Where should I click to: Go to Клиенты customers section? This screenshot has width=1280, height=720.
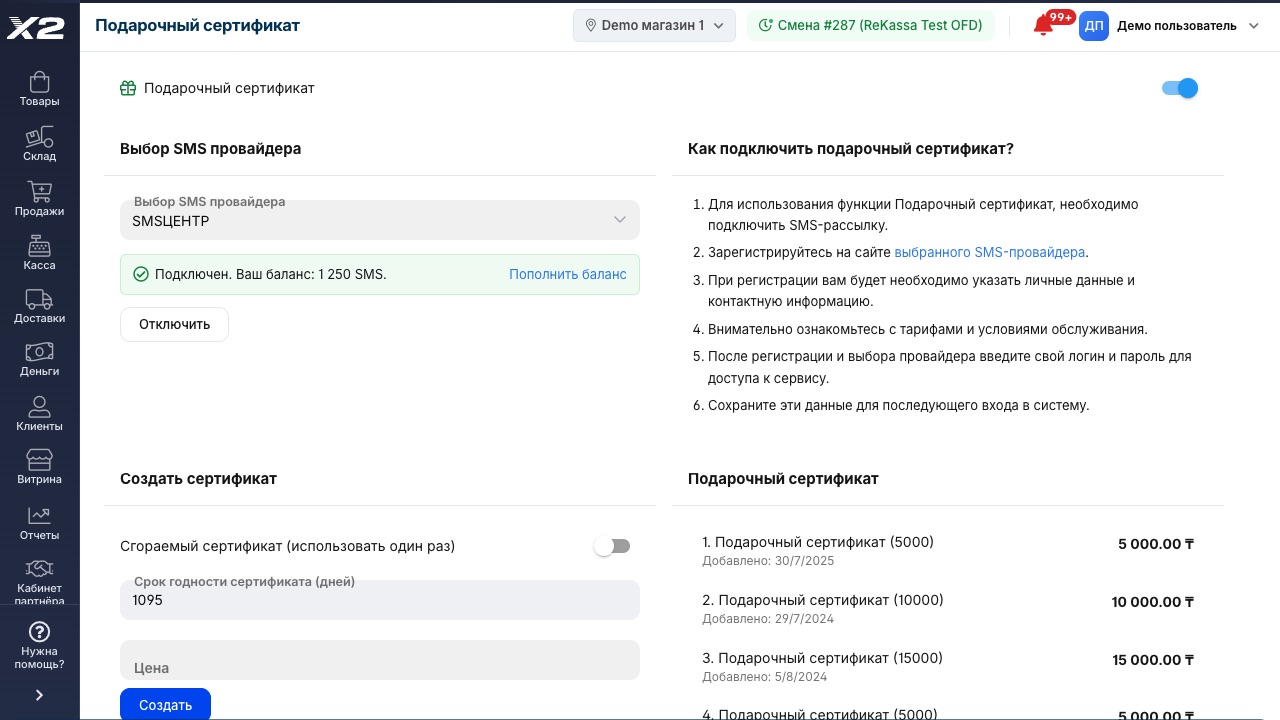click(x=39, y=413)
